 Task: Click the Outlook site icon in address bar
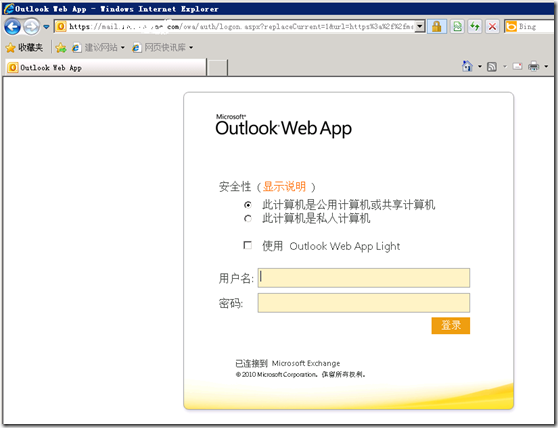click(61, 26)
